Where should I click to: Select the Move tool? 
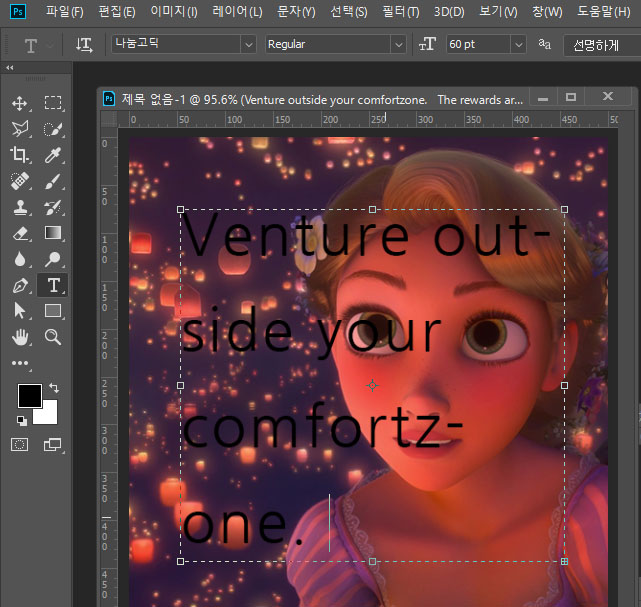click(20, 103)
